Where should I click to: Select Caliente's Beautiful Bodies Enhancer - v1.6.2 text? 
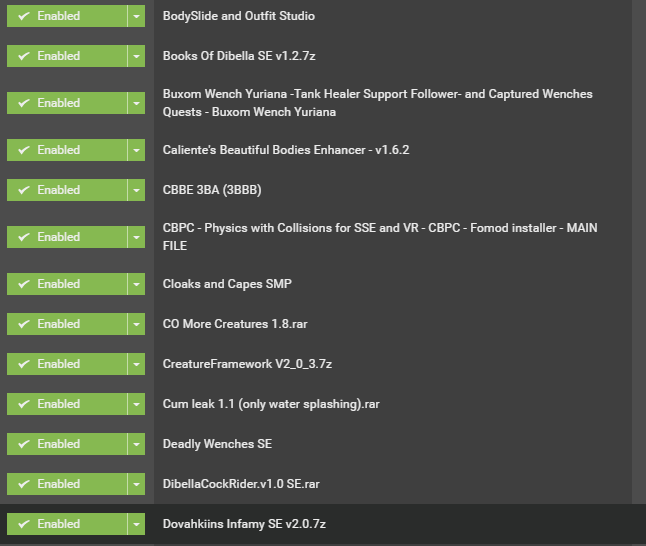(286, 150)
